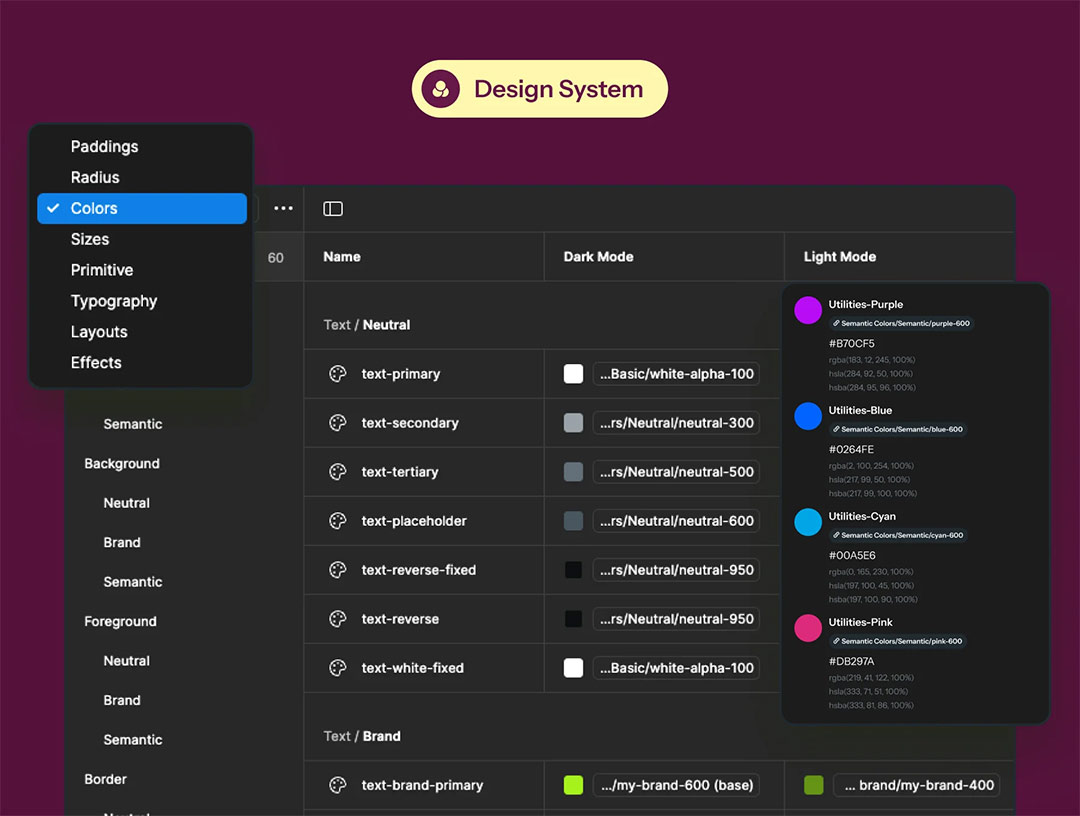
Task: Pick Effects from the collection list
Action: coord(96,363)
